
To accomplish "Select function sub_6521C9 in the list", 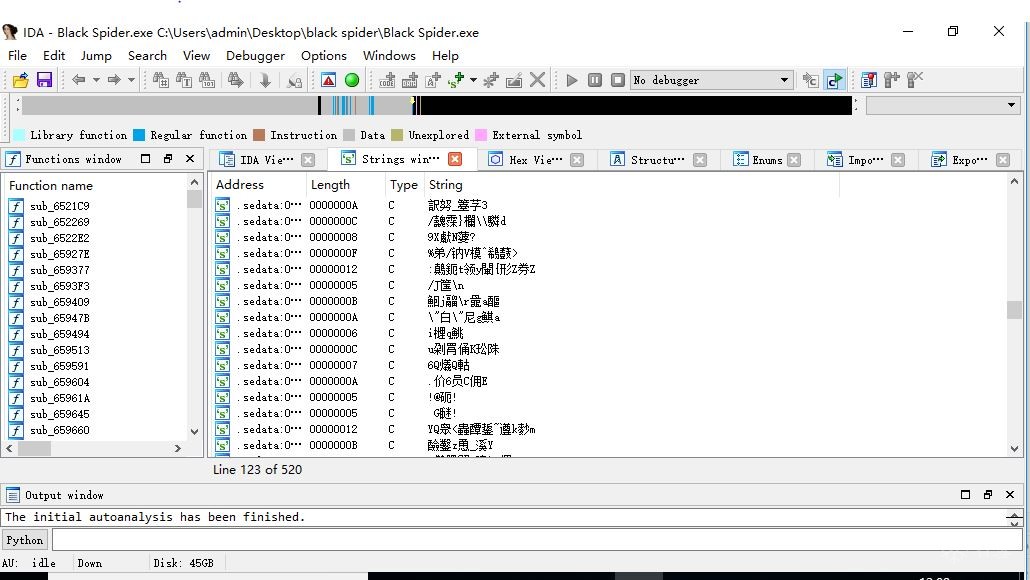I will (60, 206).
